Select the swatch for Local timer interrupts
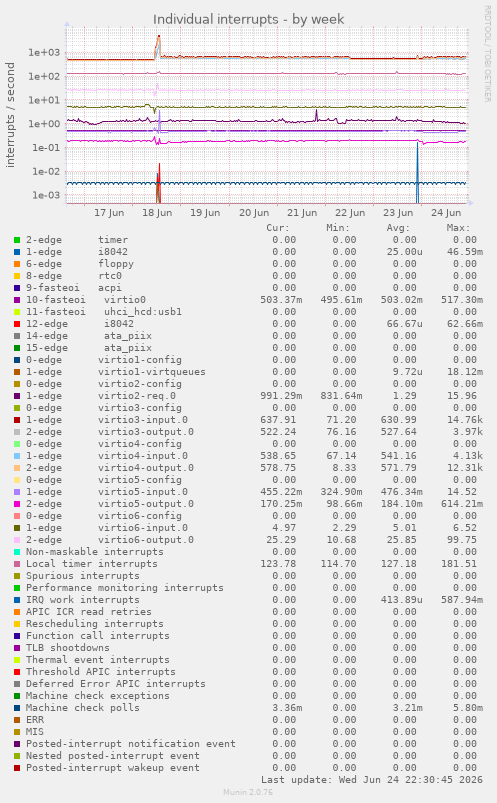 (17, 564)
